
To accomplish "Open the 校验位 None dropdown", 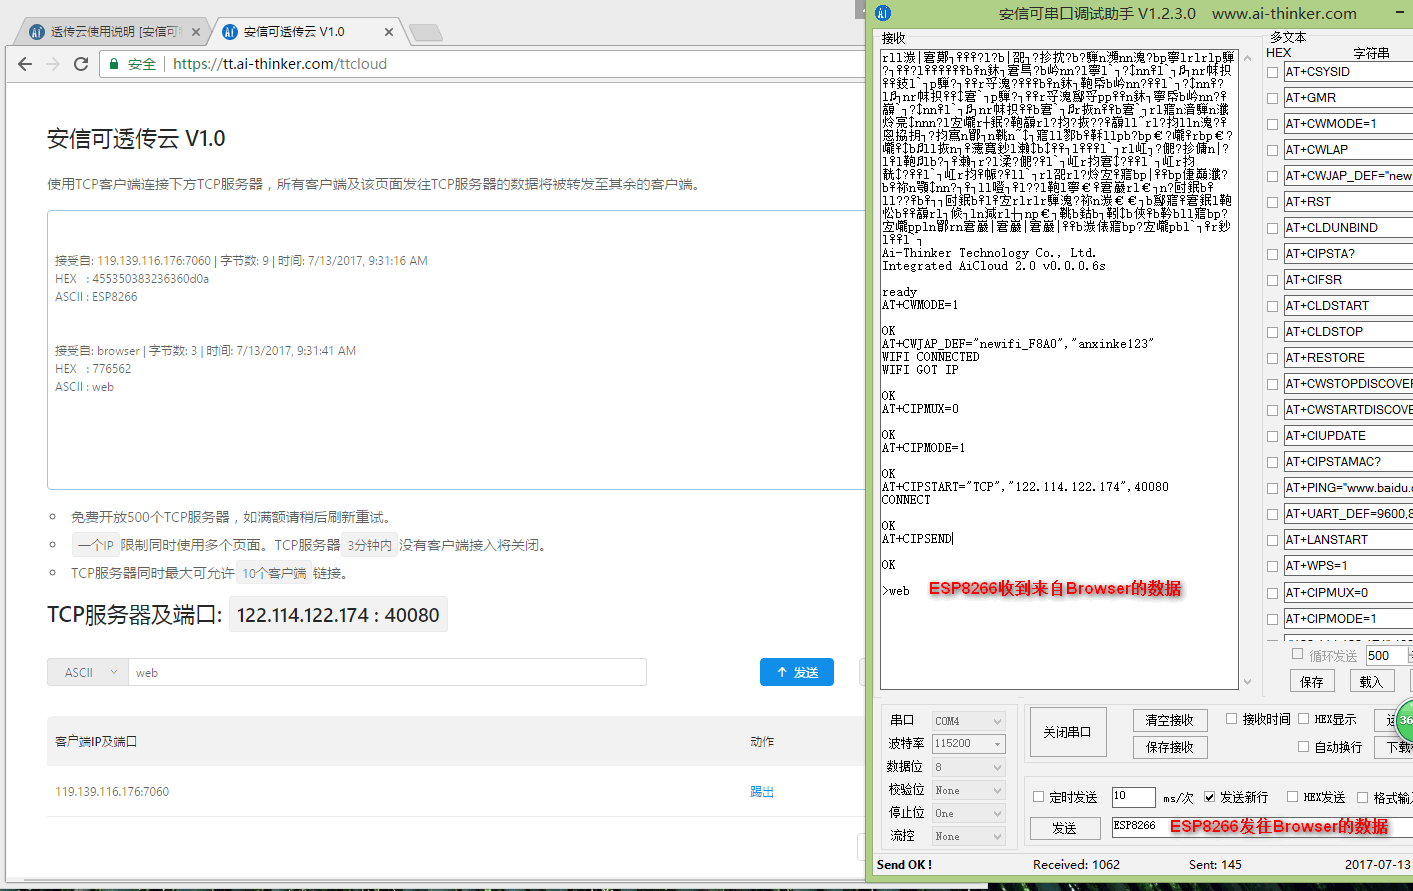I will [968, 790].
